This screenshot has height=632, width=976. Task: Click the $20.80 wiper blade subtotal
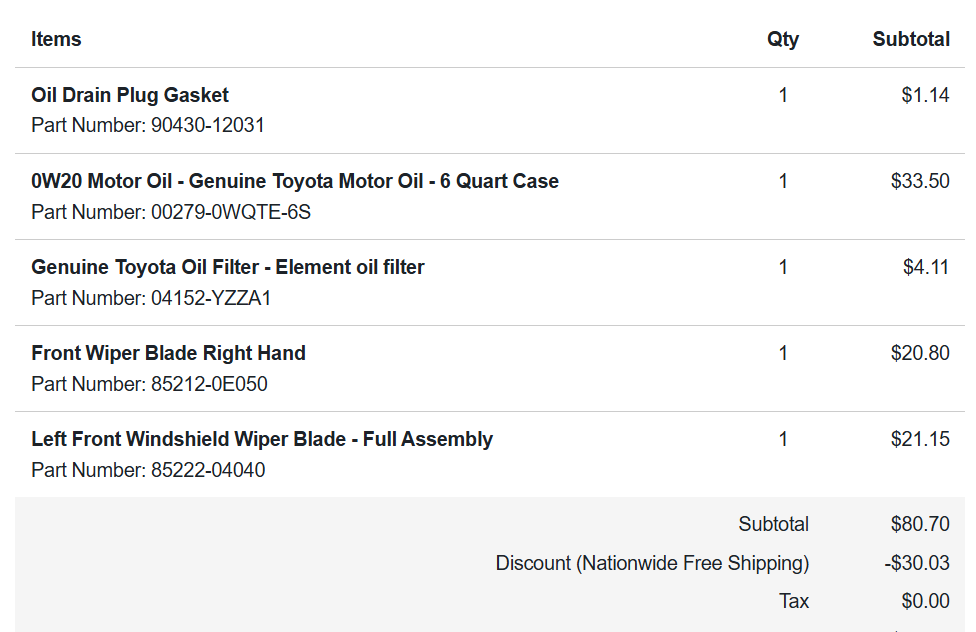920,353
